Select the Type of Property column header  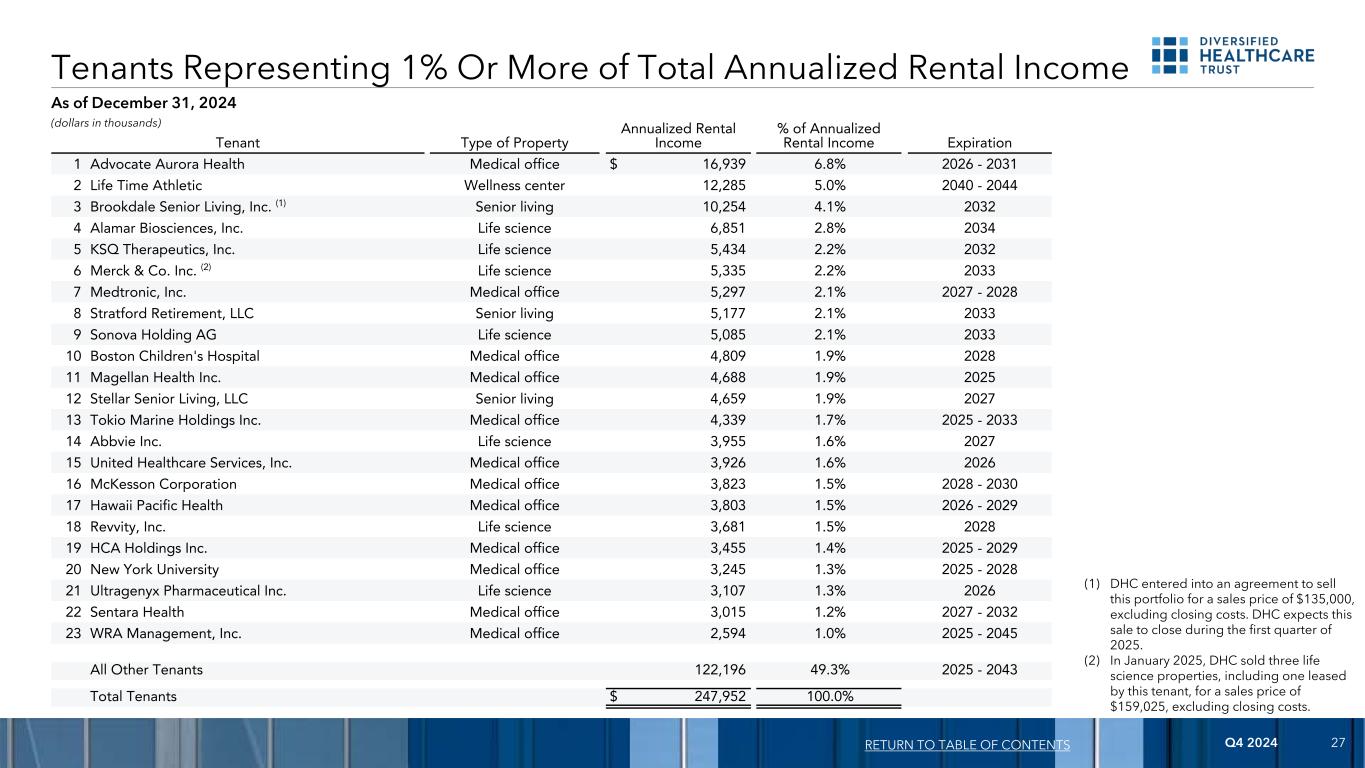click(x=514, y=143)
